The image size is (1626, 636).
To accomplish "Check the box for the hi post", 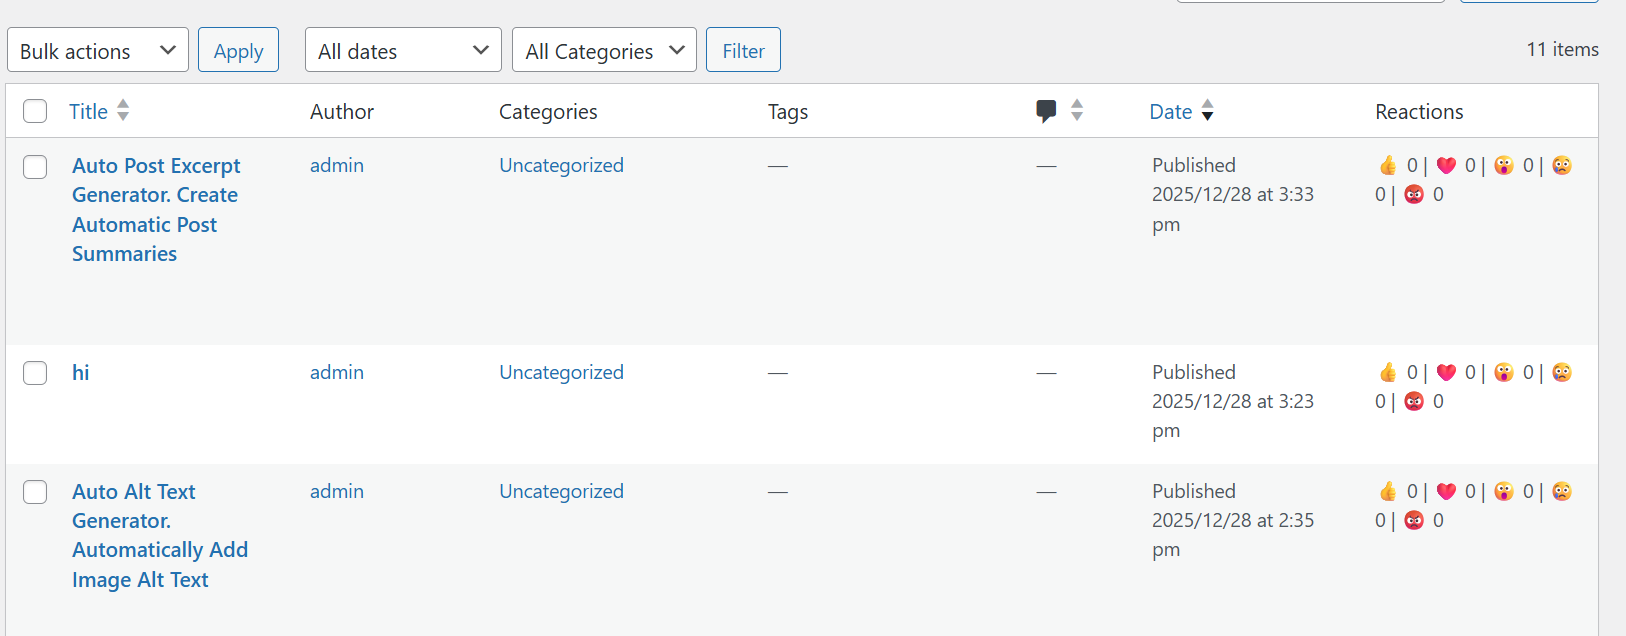I will click(35, 373).
